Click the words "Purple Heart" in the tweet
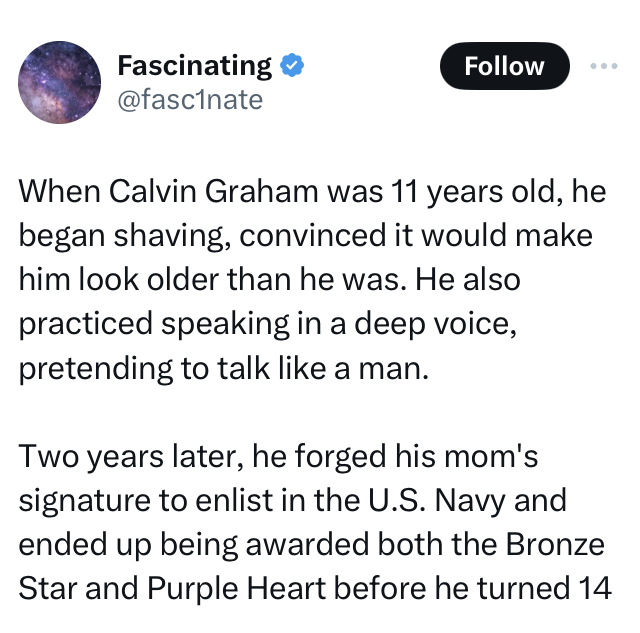 tap(236, 589)
